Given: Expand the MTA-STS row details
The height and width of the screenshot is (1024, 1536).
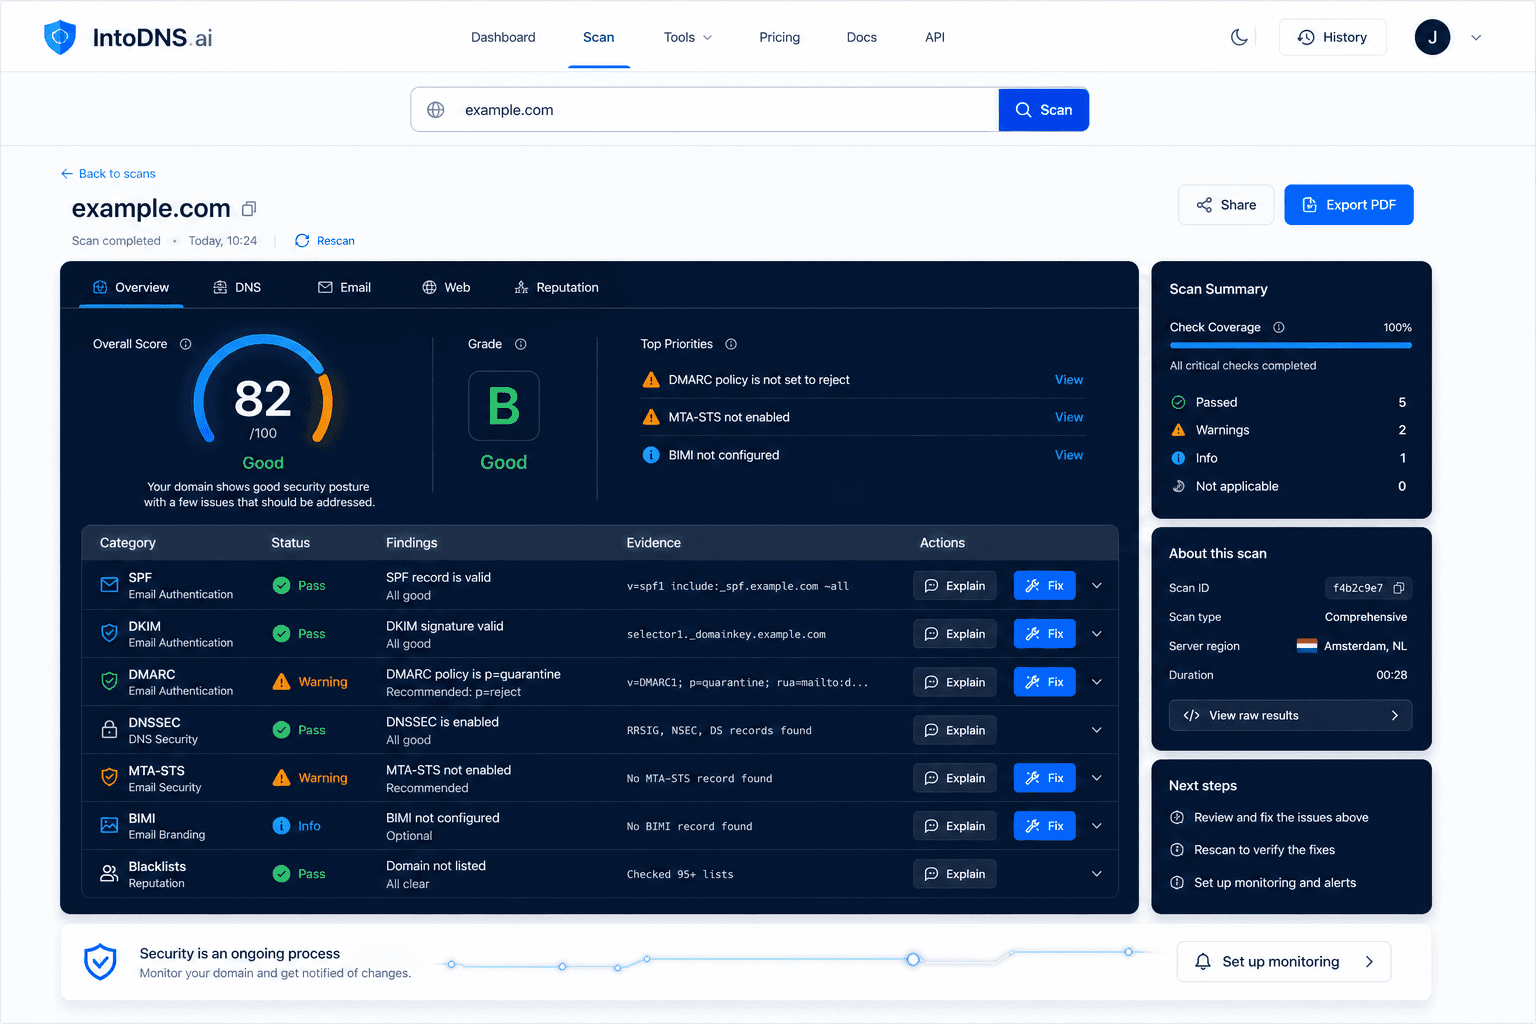Looking at the screenshot, I should pos(1097,777).
